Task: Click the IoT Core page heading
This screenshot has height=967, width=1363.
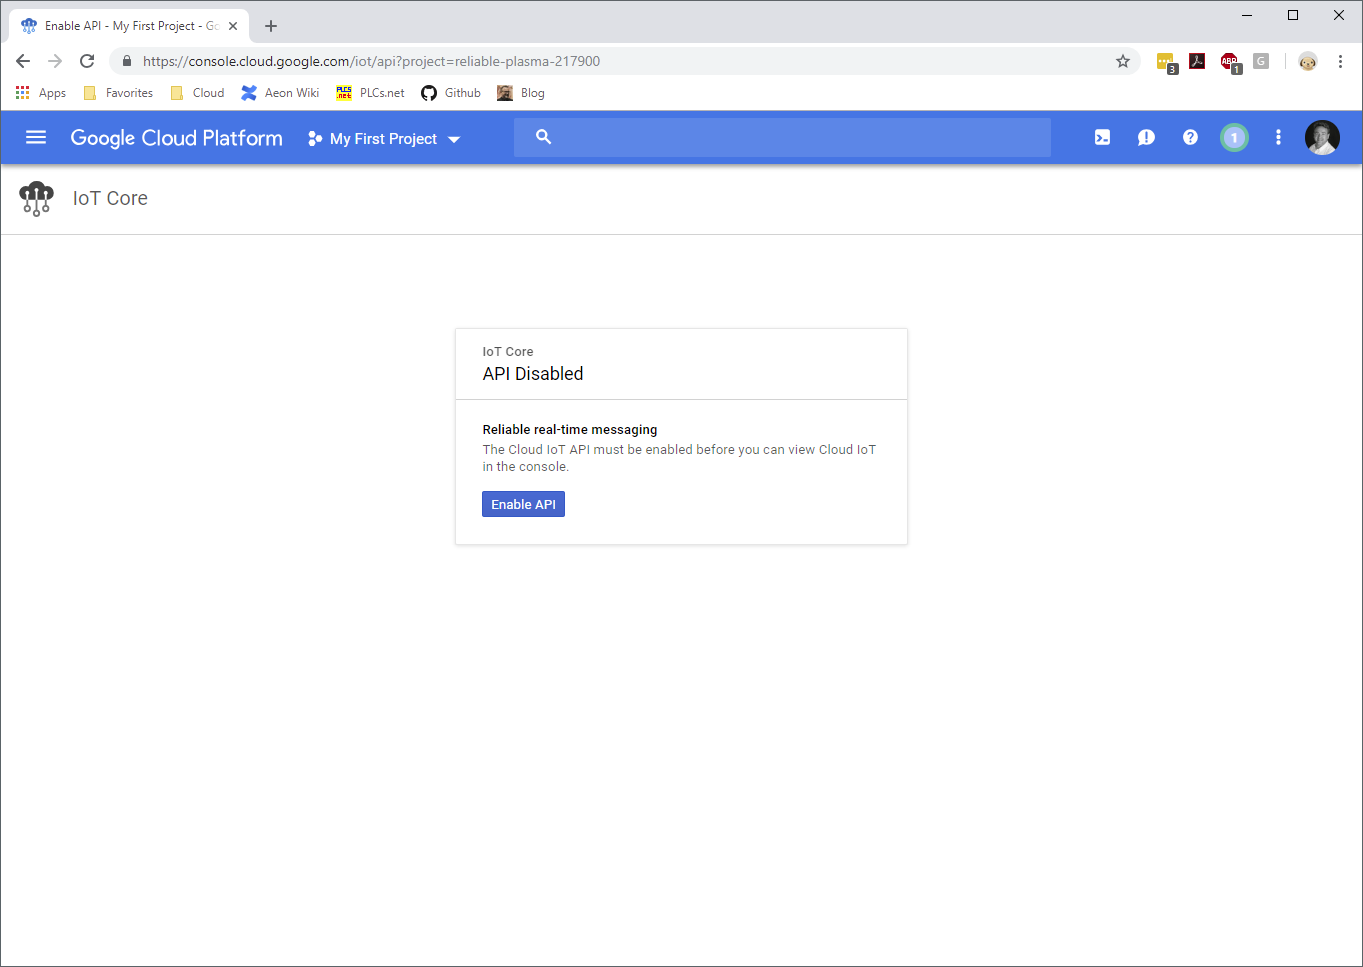Action: pos(110,199)
